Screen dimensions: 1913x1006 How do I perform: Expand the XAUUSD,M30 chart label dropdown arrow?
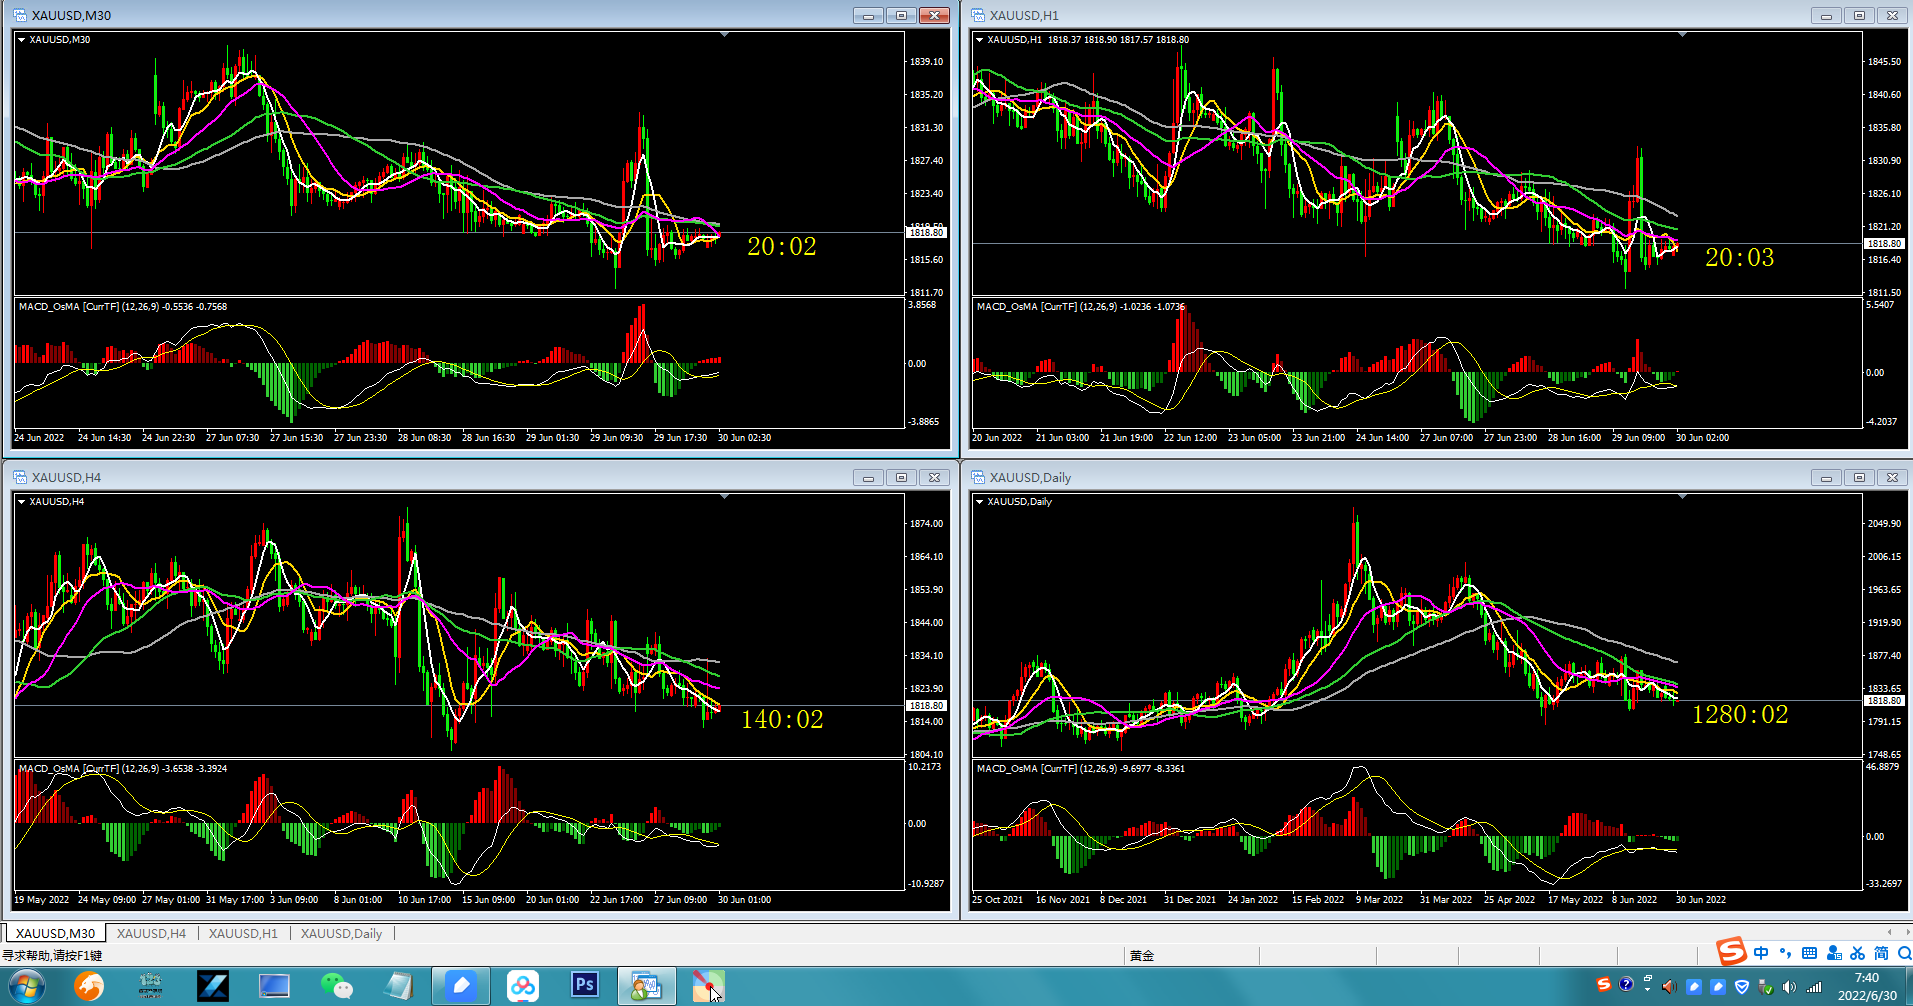[21, 40]
